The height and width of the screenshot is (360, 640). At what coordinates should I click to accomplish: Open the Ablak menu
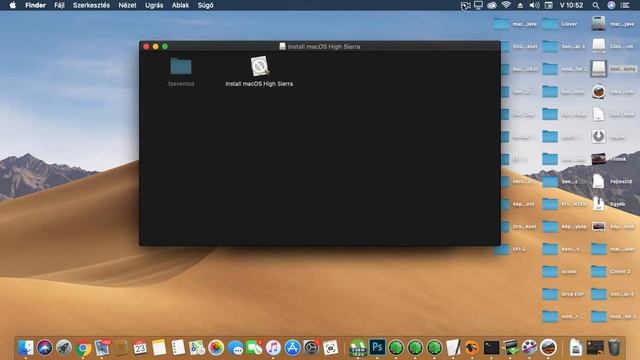point(180,5)
